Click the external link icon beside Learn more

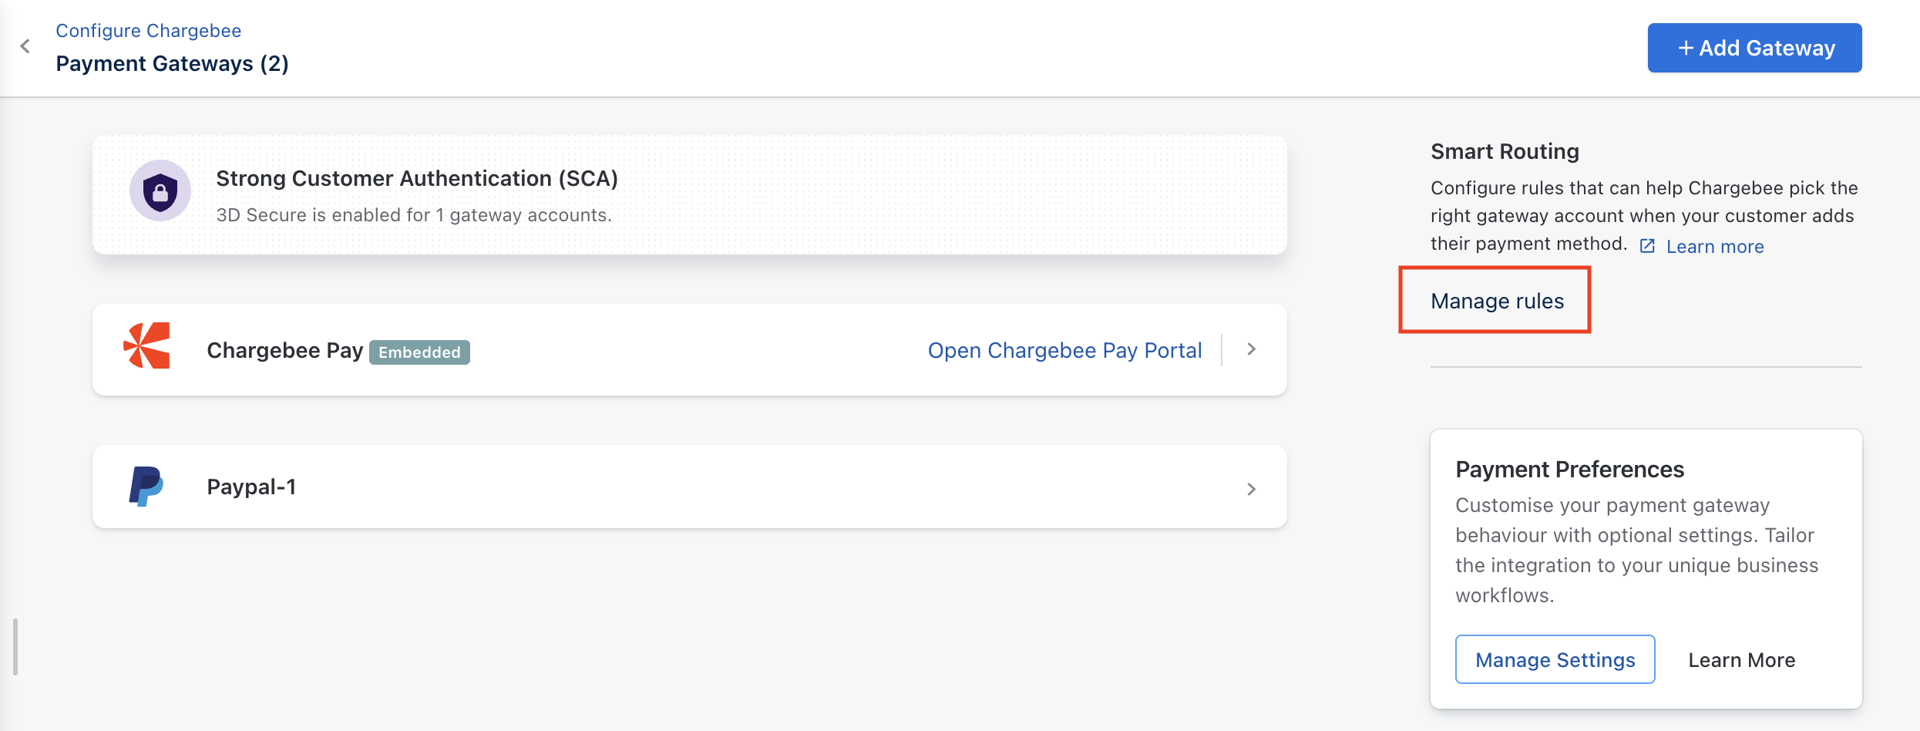[1647, 246]
